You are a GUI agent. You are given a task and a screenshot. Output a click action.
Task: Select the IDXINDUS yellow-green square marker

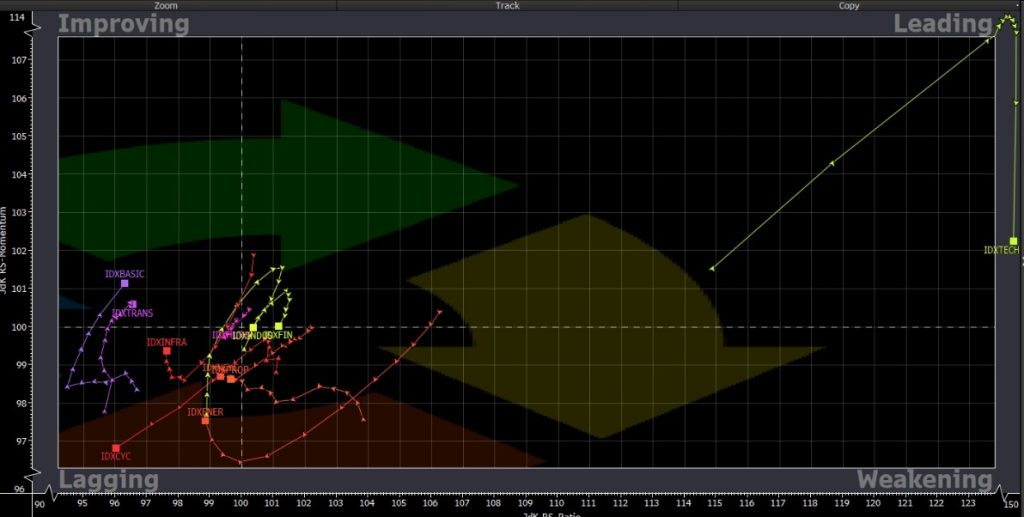253,328
